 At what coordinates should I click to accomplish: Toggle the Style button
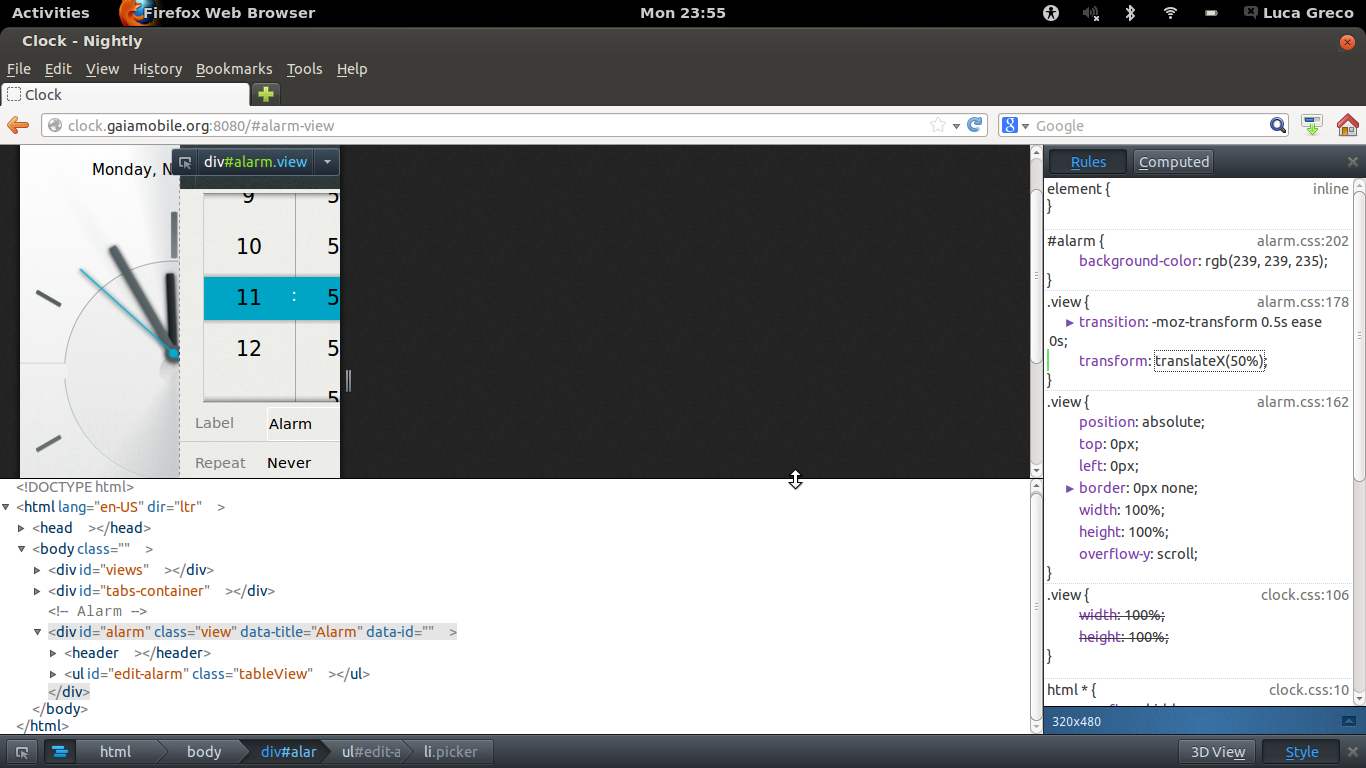point(1301,752)
